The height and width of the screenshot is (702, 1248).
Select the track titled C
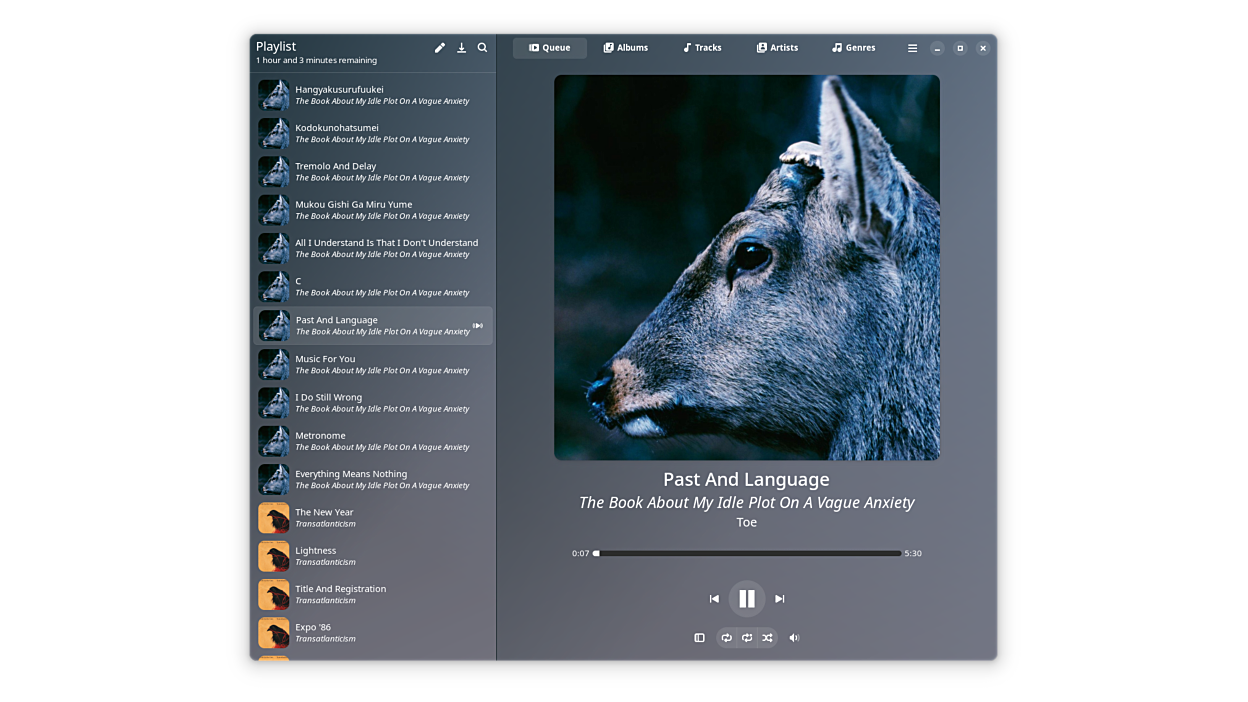[x=373, y=287]
